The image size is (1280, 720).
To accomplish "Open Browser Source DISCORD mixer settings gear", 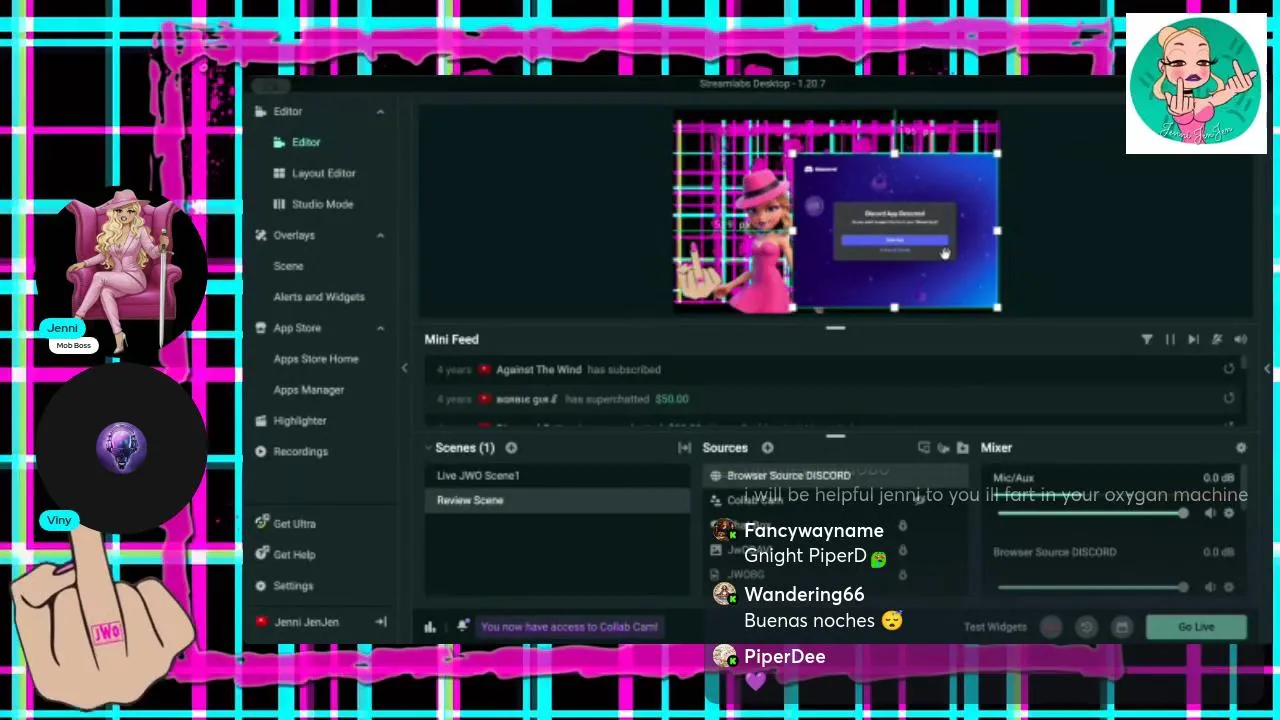I will click(x=1229, y=587).
